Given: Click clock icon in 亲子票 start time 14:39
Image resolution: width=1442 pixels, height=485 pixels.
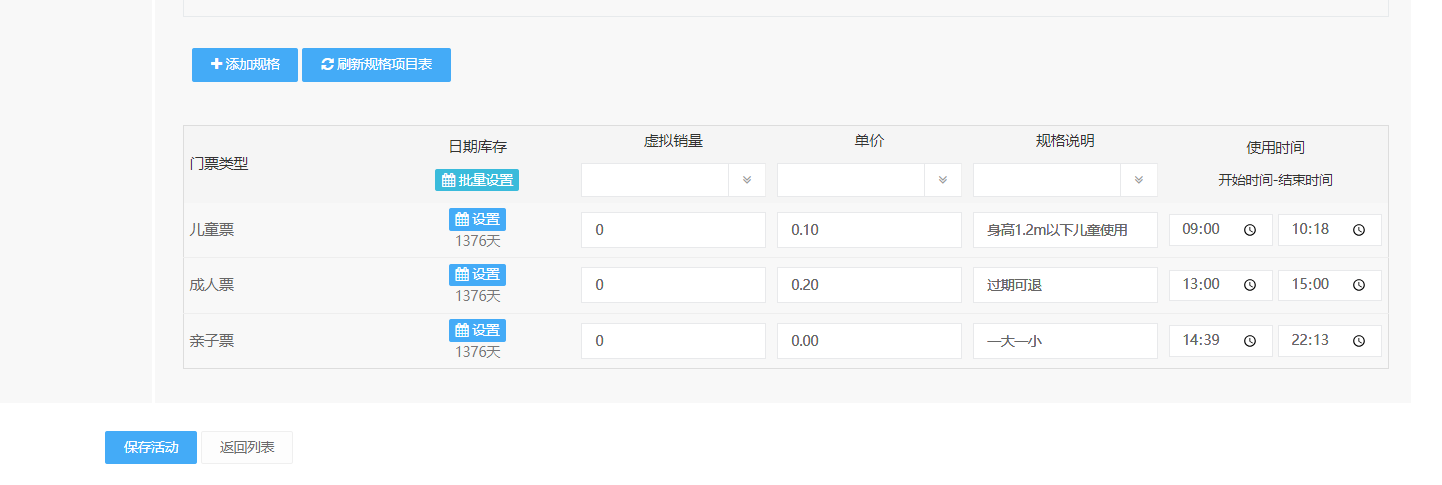Looking at the screenshot, I should 1250,341.
